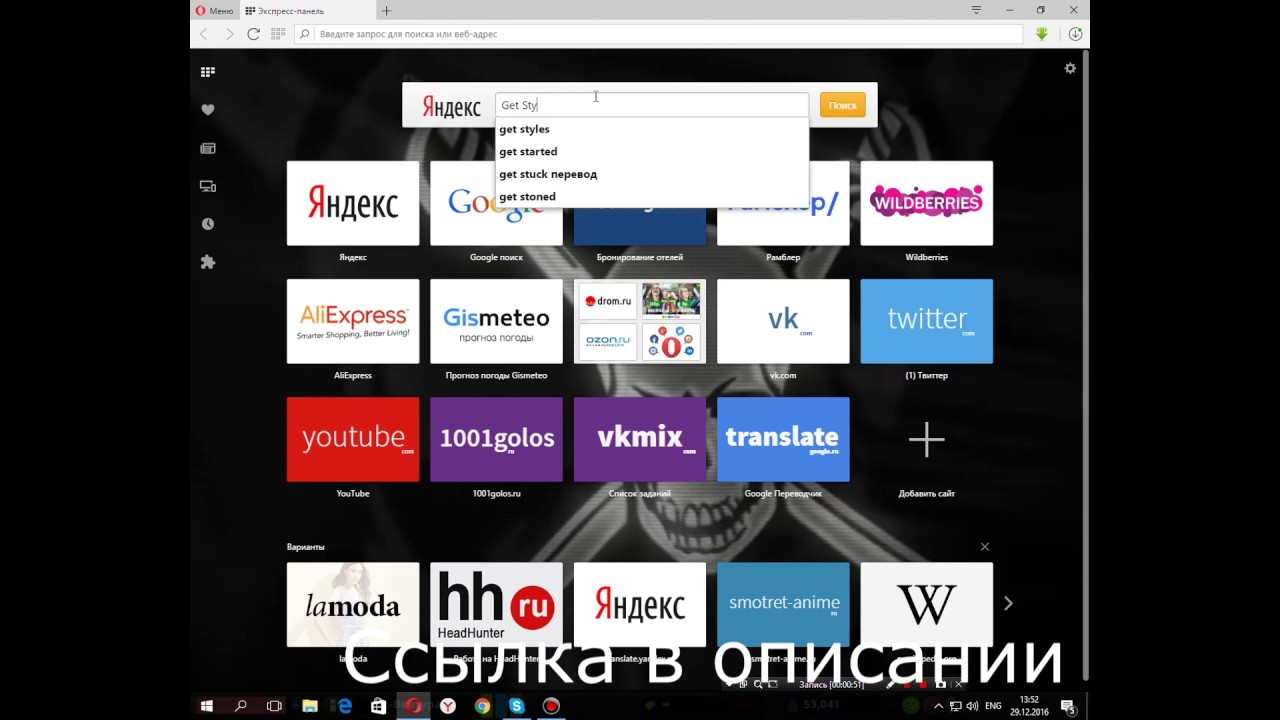
Task: Open the drom.ru folder tile
Action: coord(640,321)
